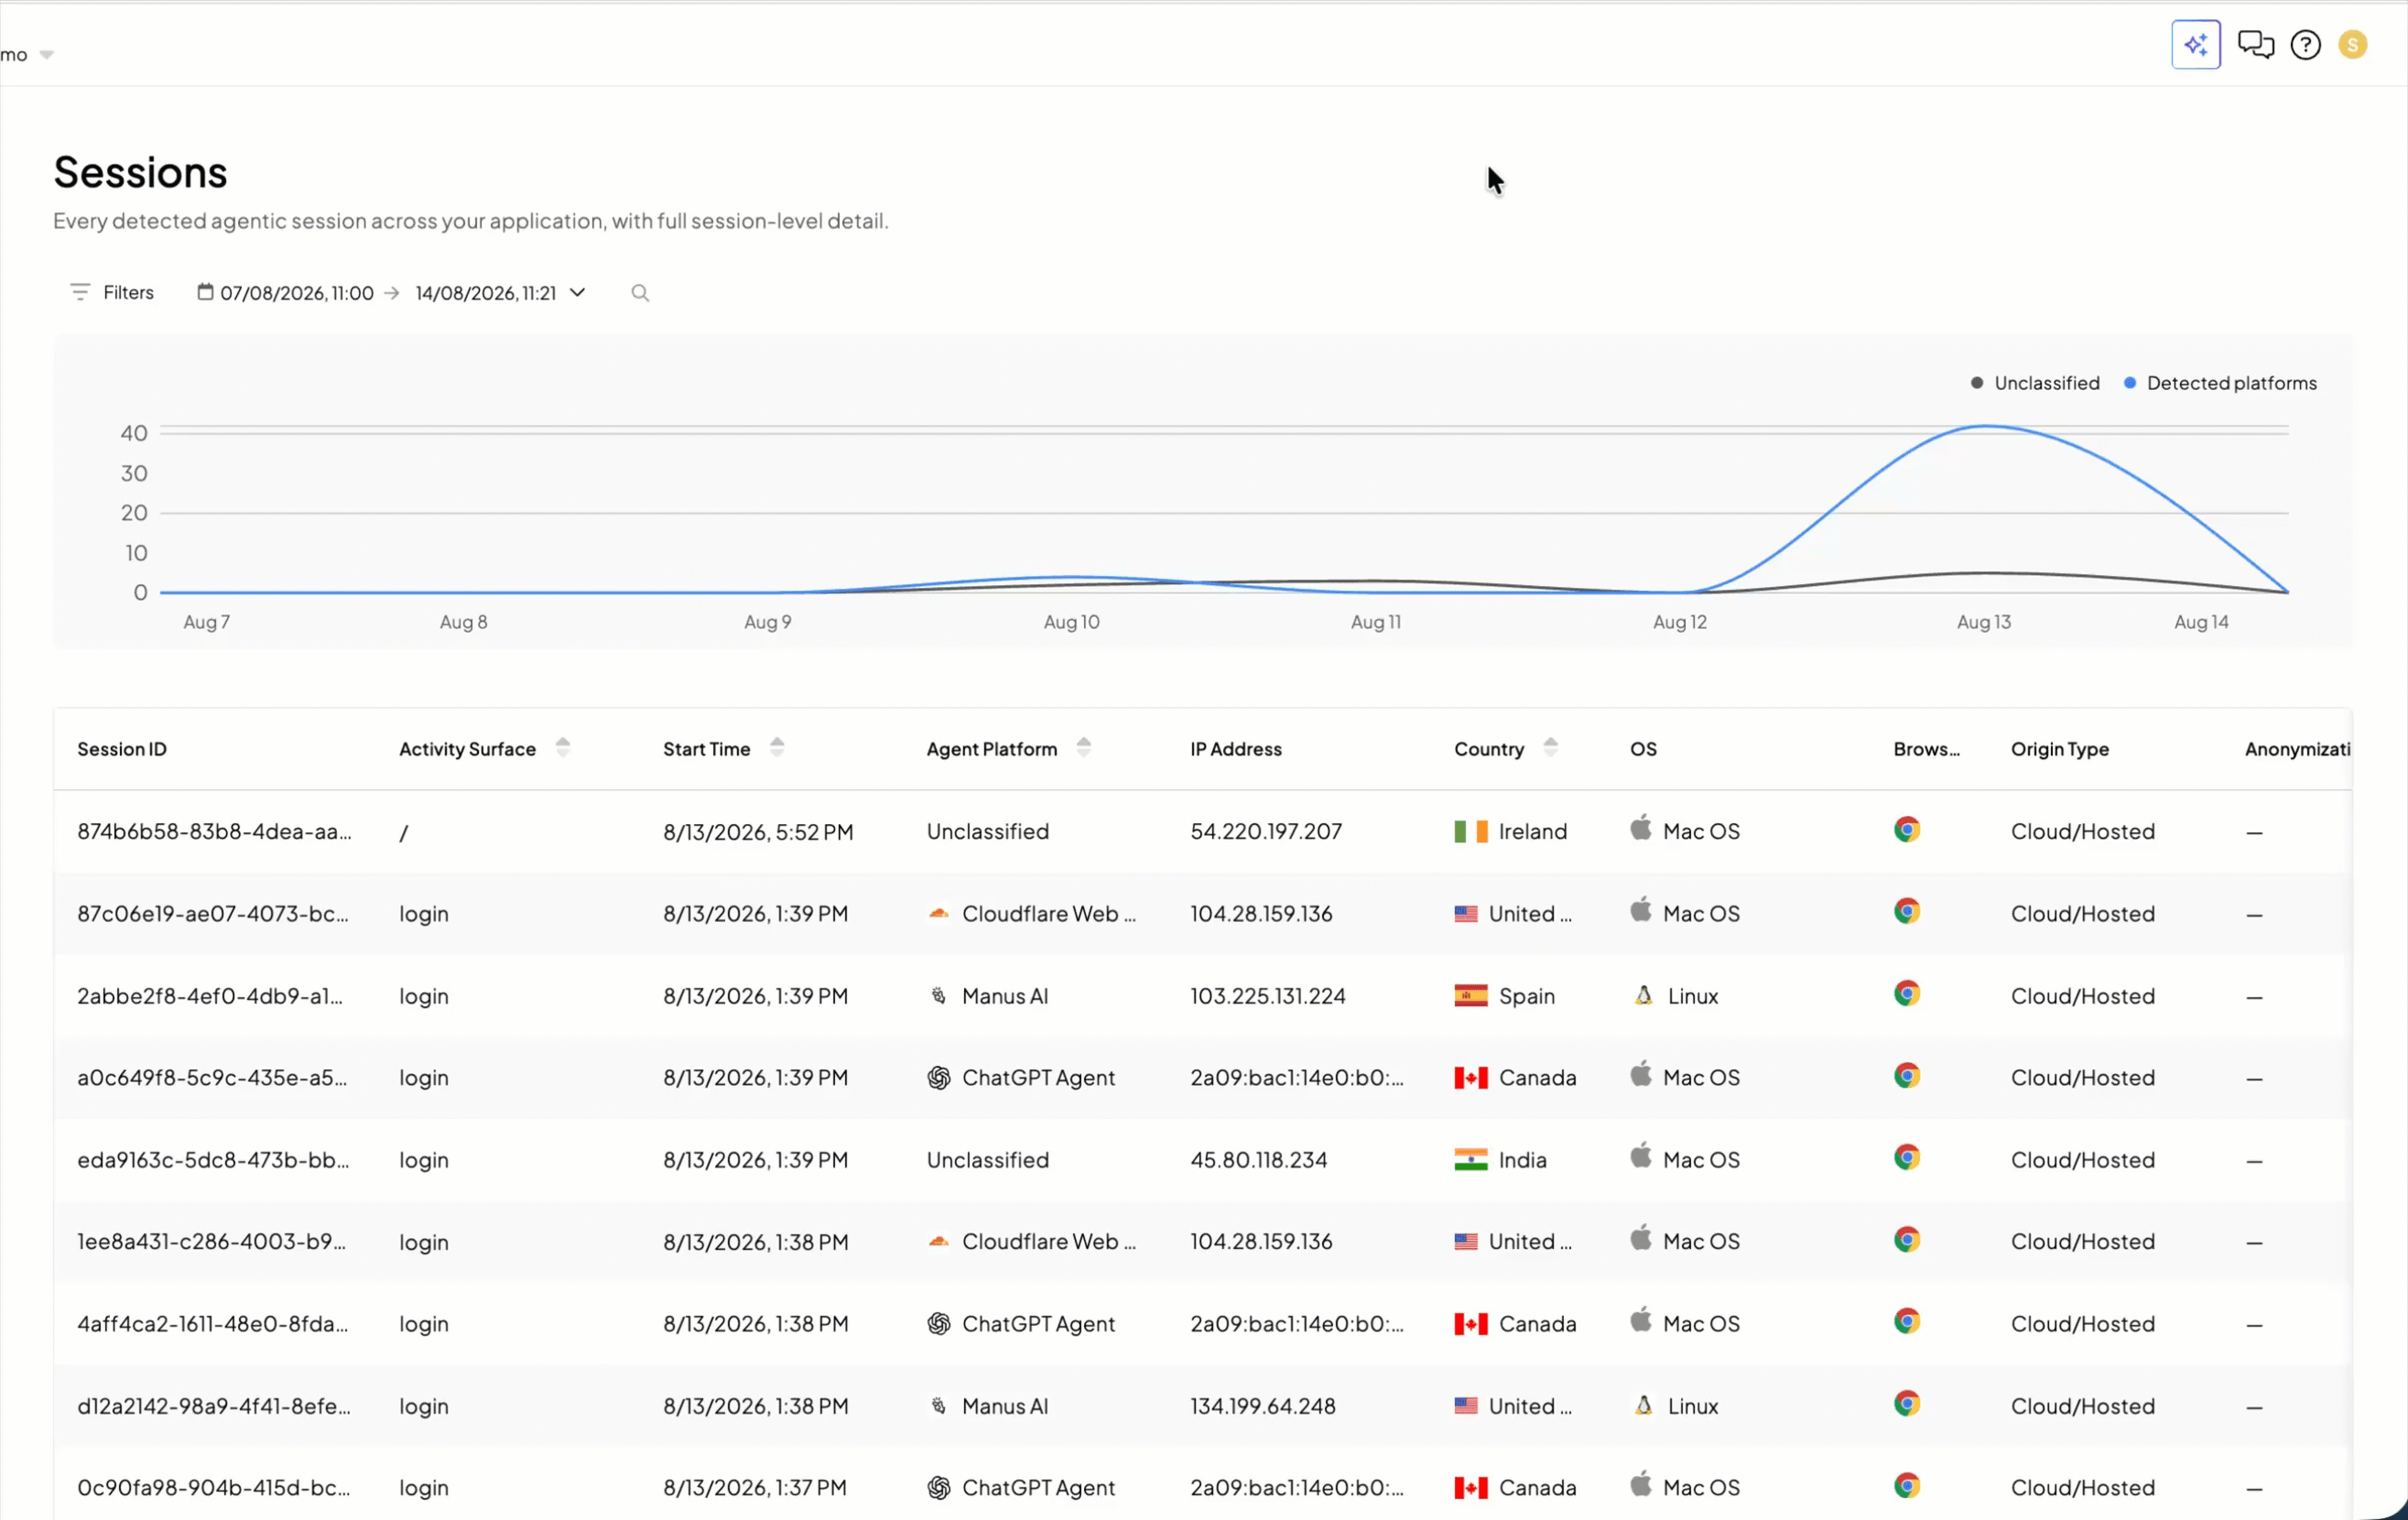Click the blue Detected platforms legend dot

(2130, 383)
